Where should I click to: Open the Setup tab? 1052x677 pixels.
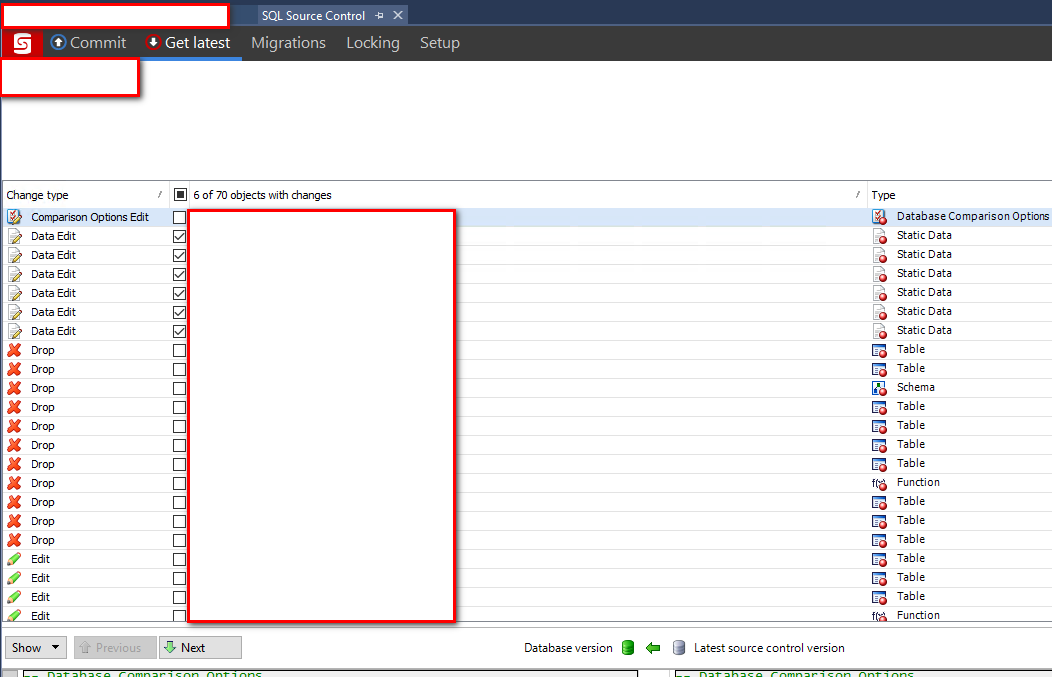440,43
